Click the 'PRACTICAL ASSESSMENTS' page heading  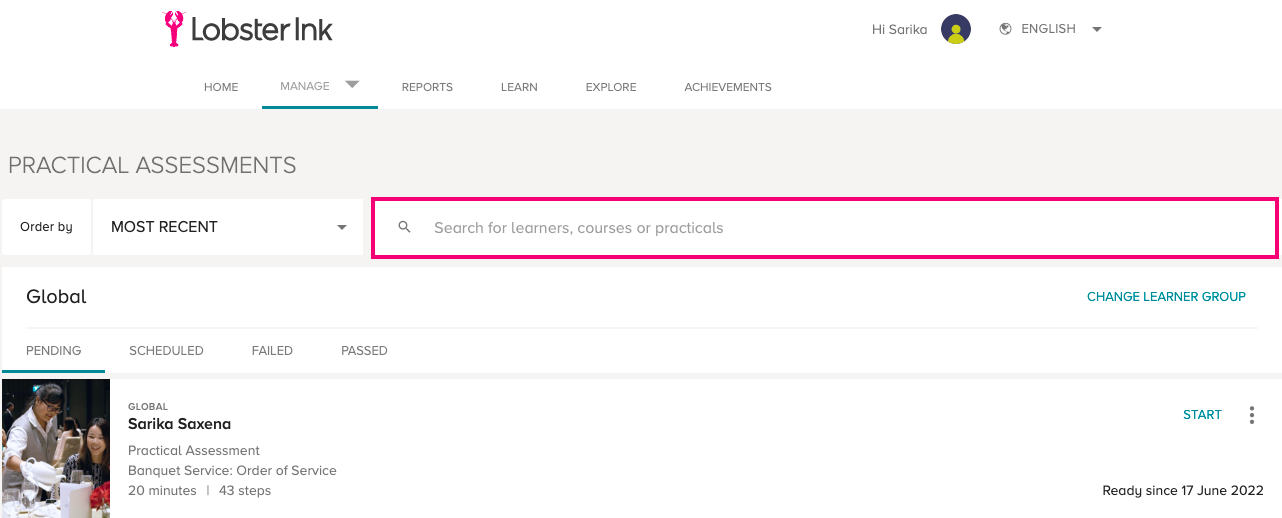(152, 165)
